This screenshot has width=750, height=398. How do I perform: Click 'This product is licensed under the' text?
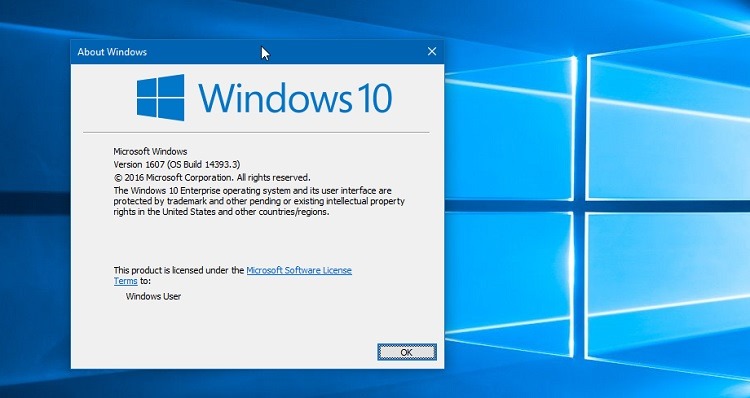(179, 270)
